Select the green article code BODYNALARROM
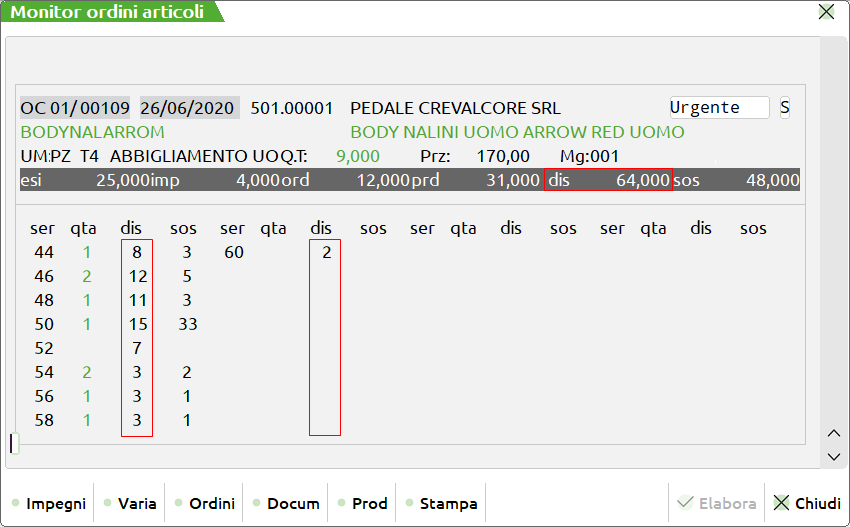 (x=92, y=132)
